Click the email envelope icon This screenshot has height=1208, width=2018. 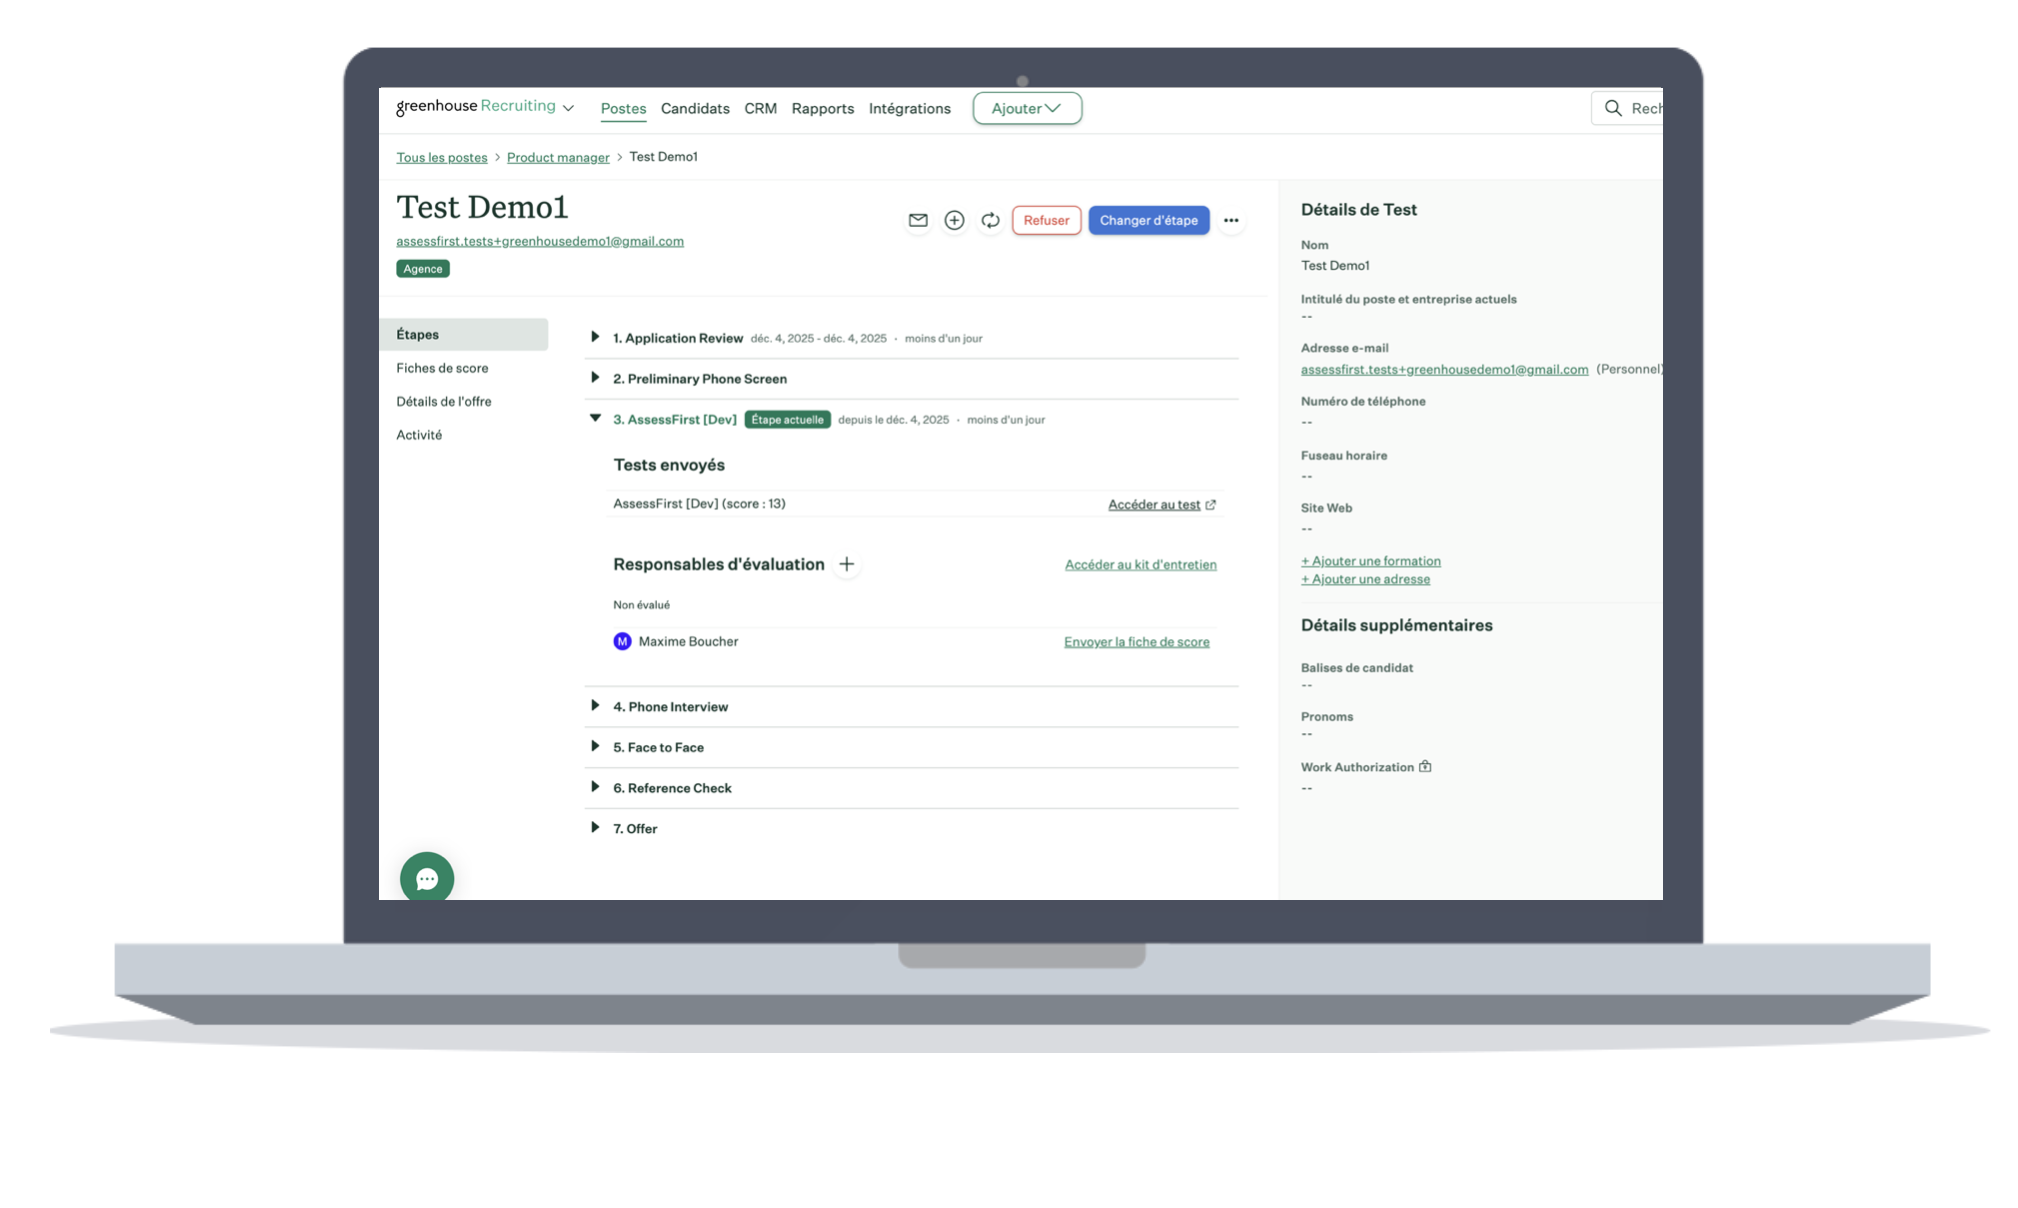[x=917, y=220]
